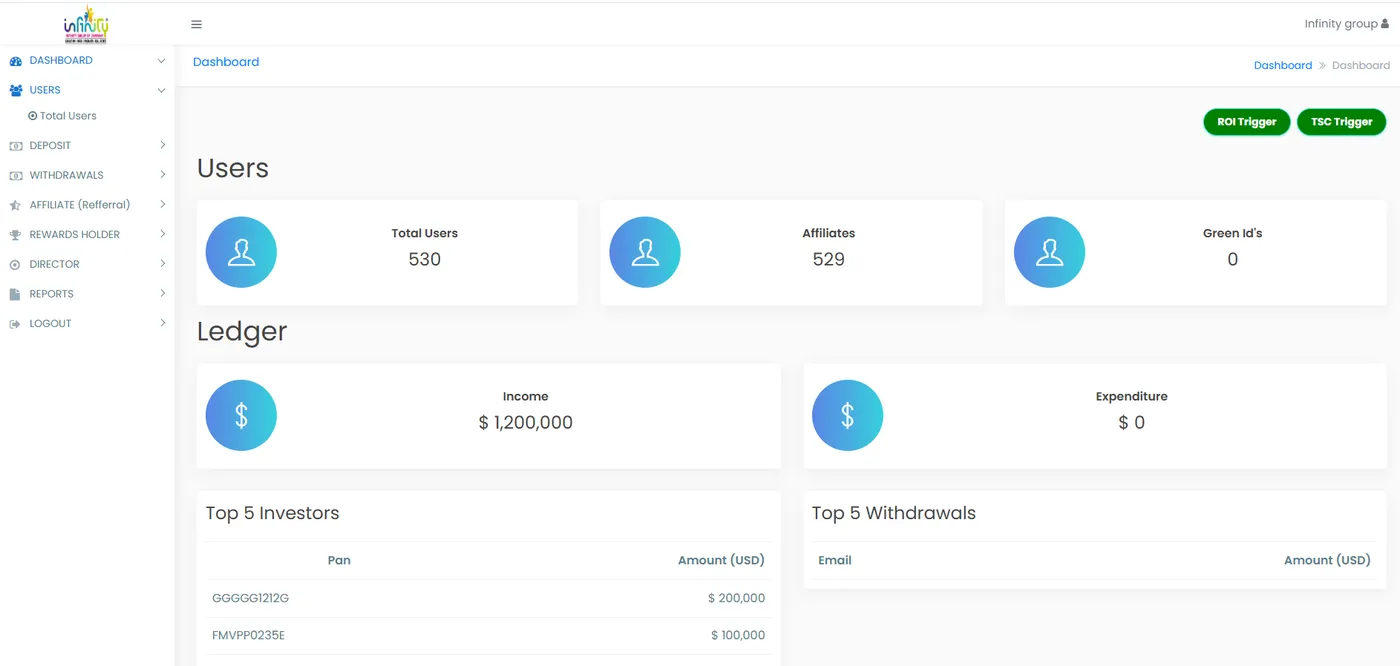This screenshot has height=666, width=1400.
Task: Click the Director circle icon in sidebar
Action: click(15, 265)
